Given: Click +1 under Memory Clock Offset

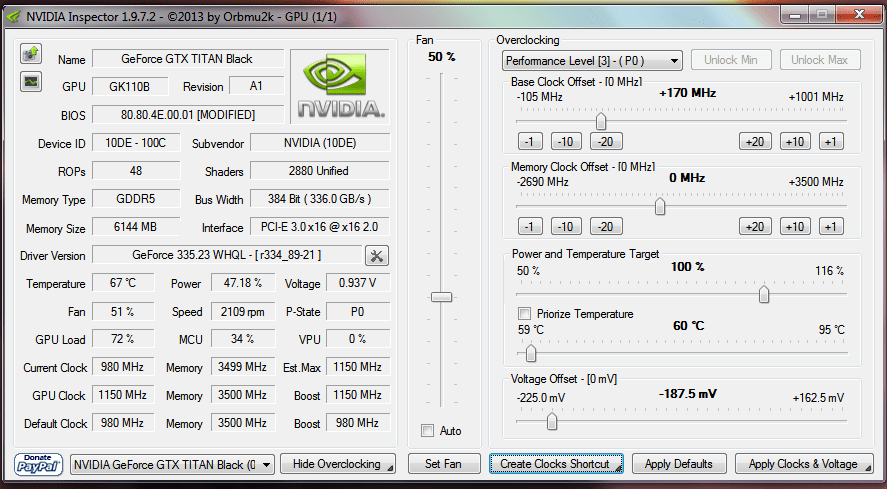Looking at the screenshot, I should tap(831, 227).
